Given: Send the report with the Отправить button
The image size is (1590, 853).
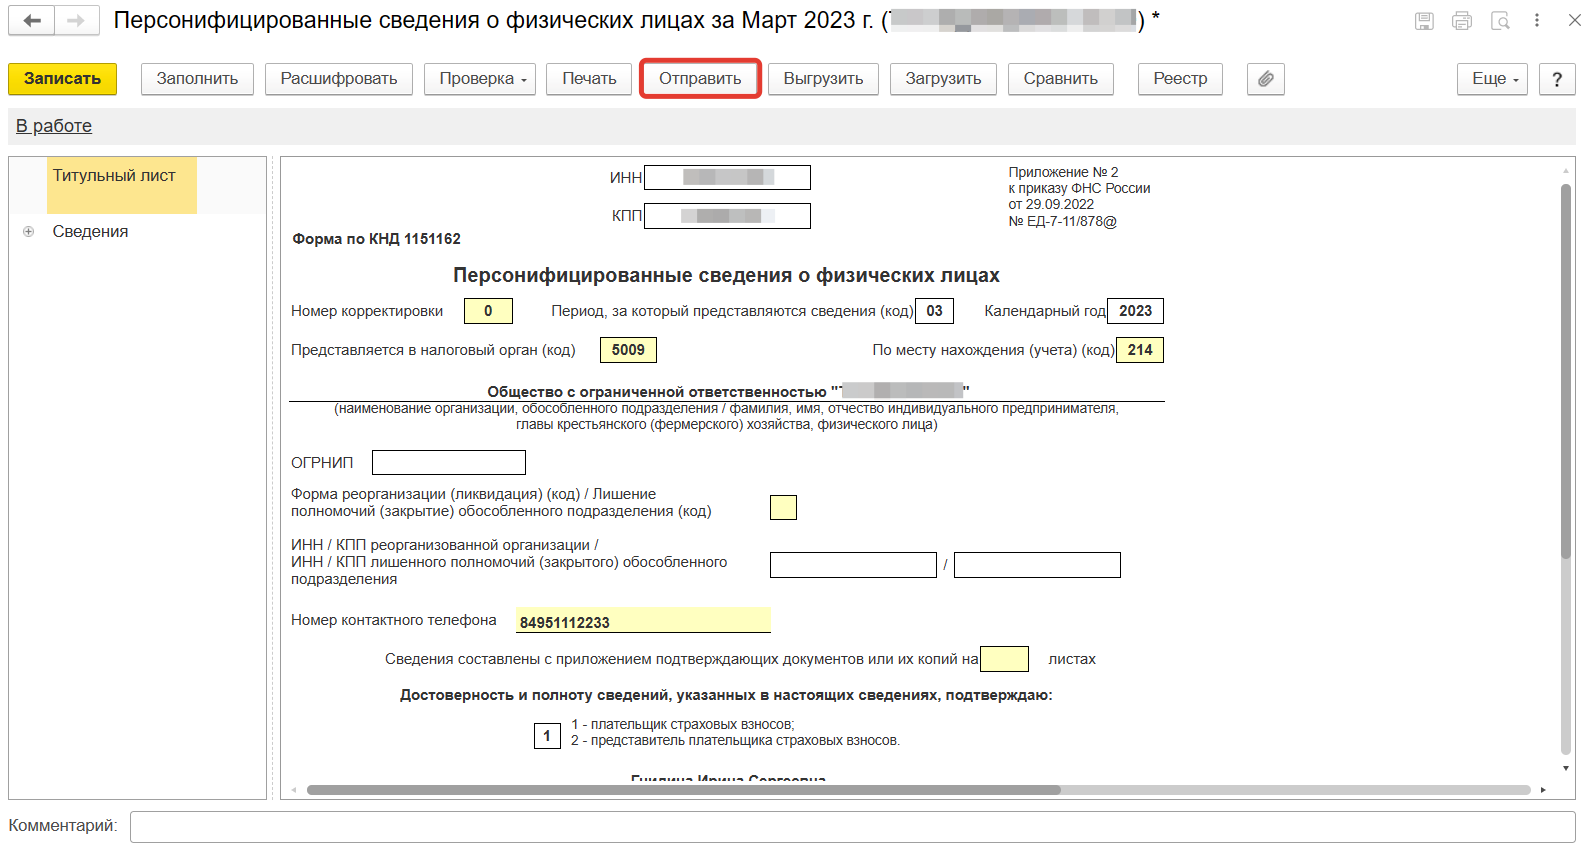Looking at the screenshot, I should click(x=700, y=79).
